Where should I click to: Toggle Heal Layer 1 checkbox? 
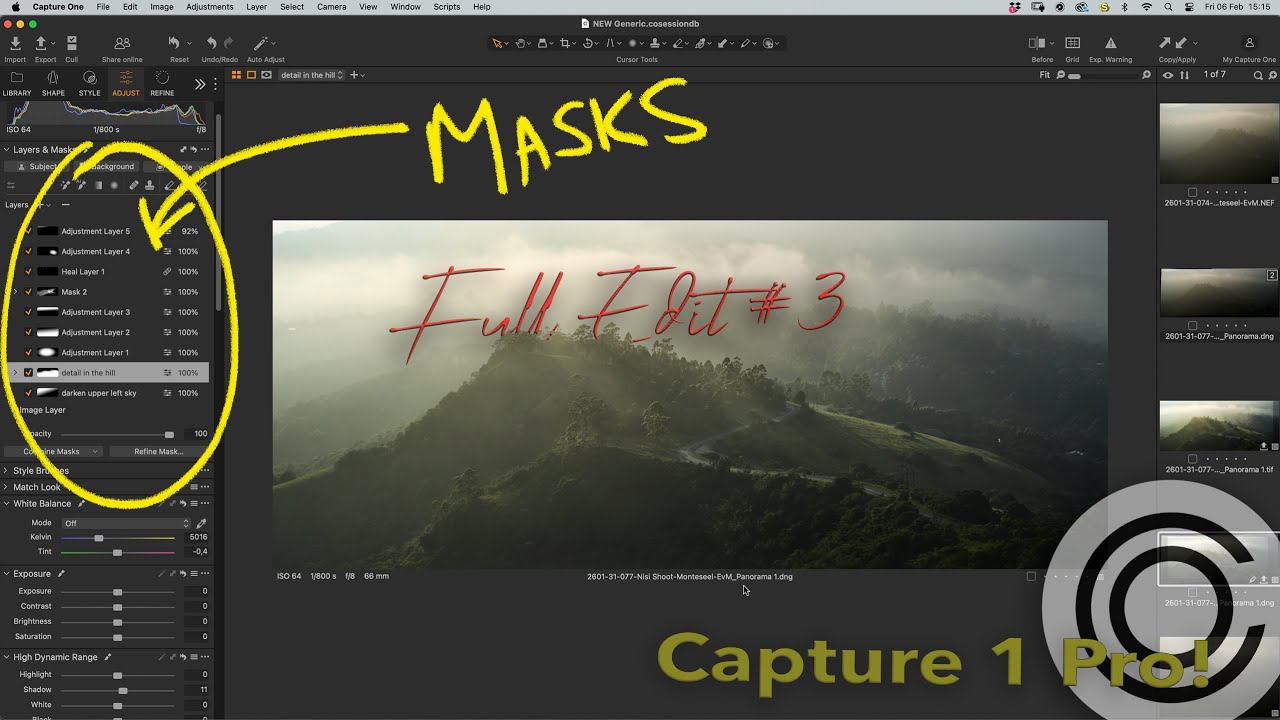coord(28,271)
